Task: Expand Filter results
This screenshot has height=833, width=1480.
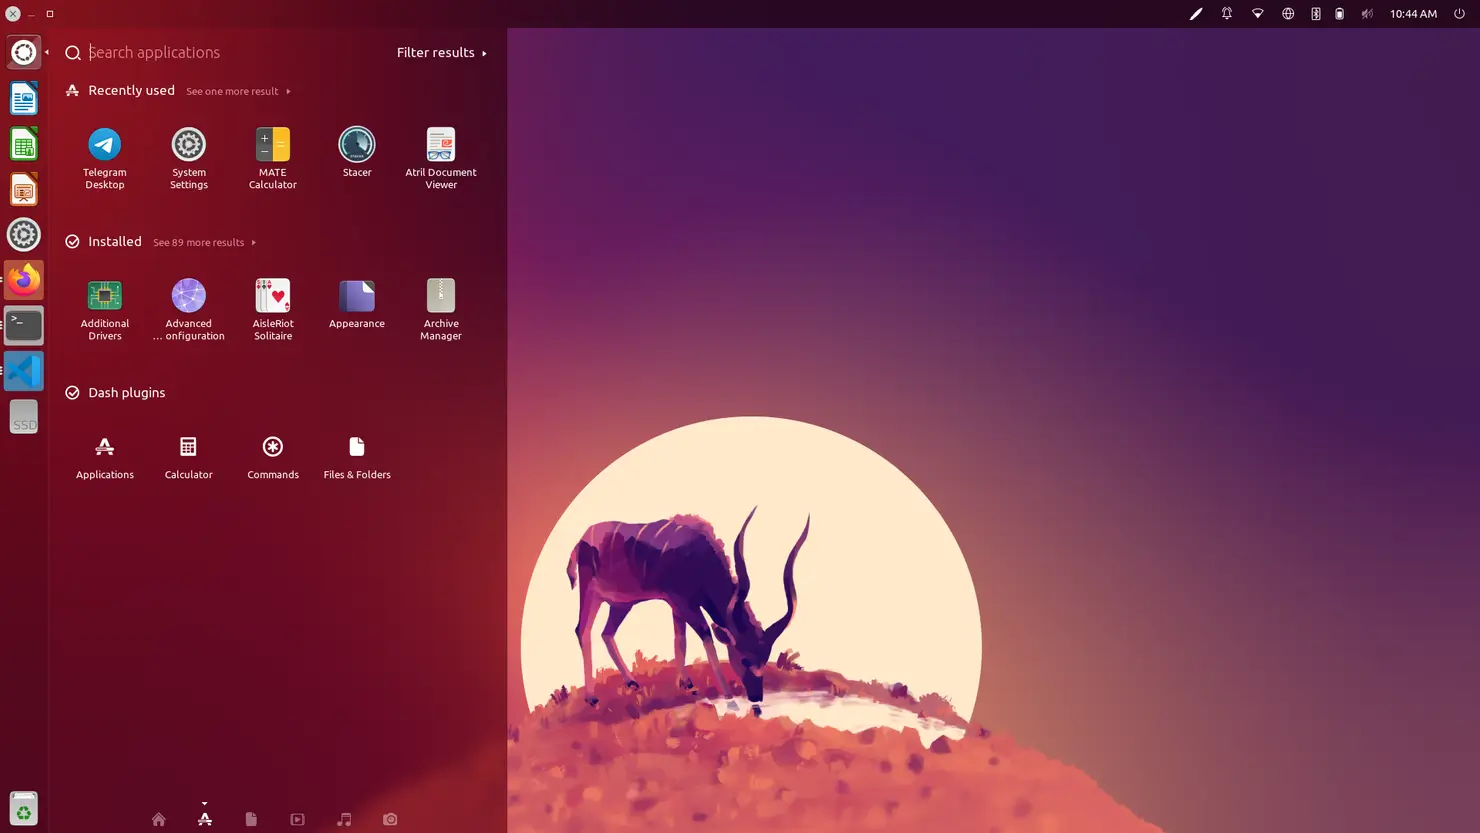Action: 441,52
